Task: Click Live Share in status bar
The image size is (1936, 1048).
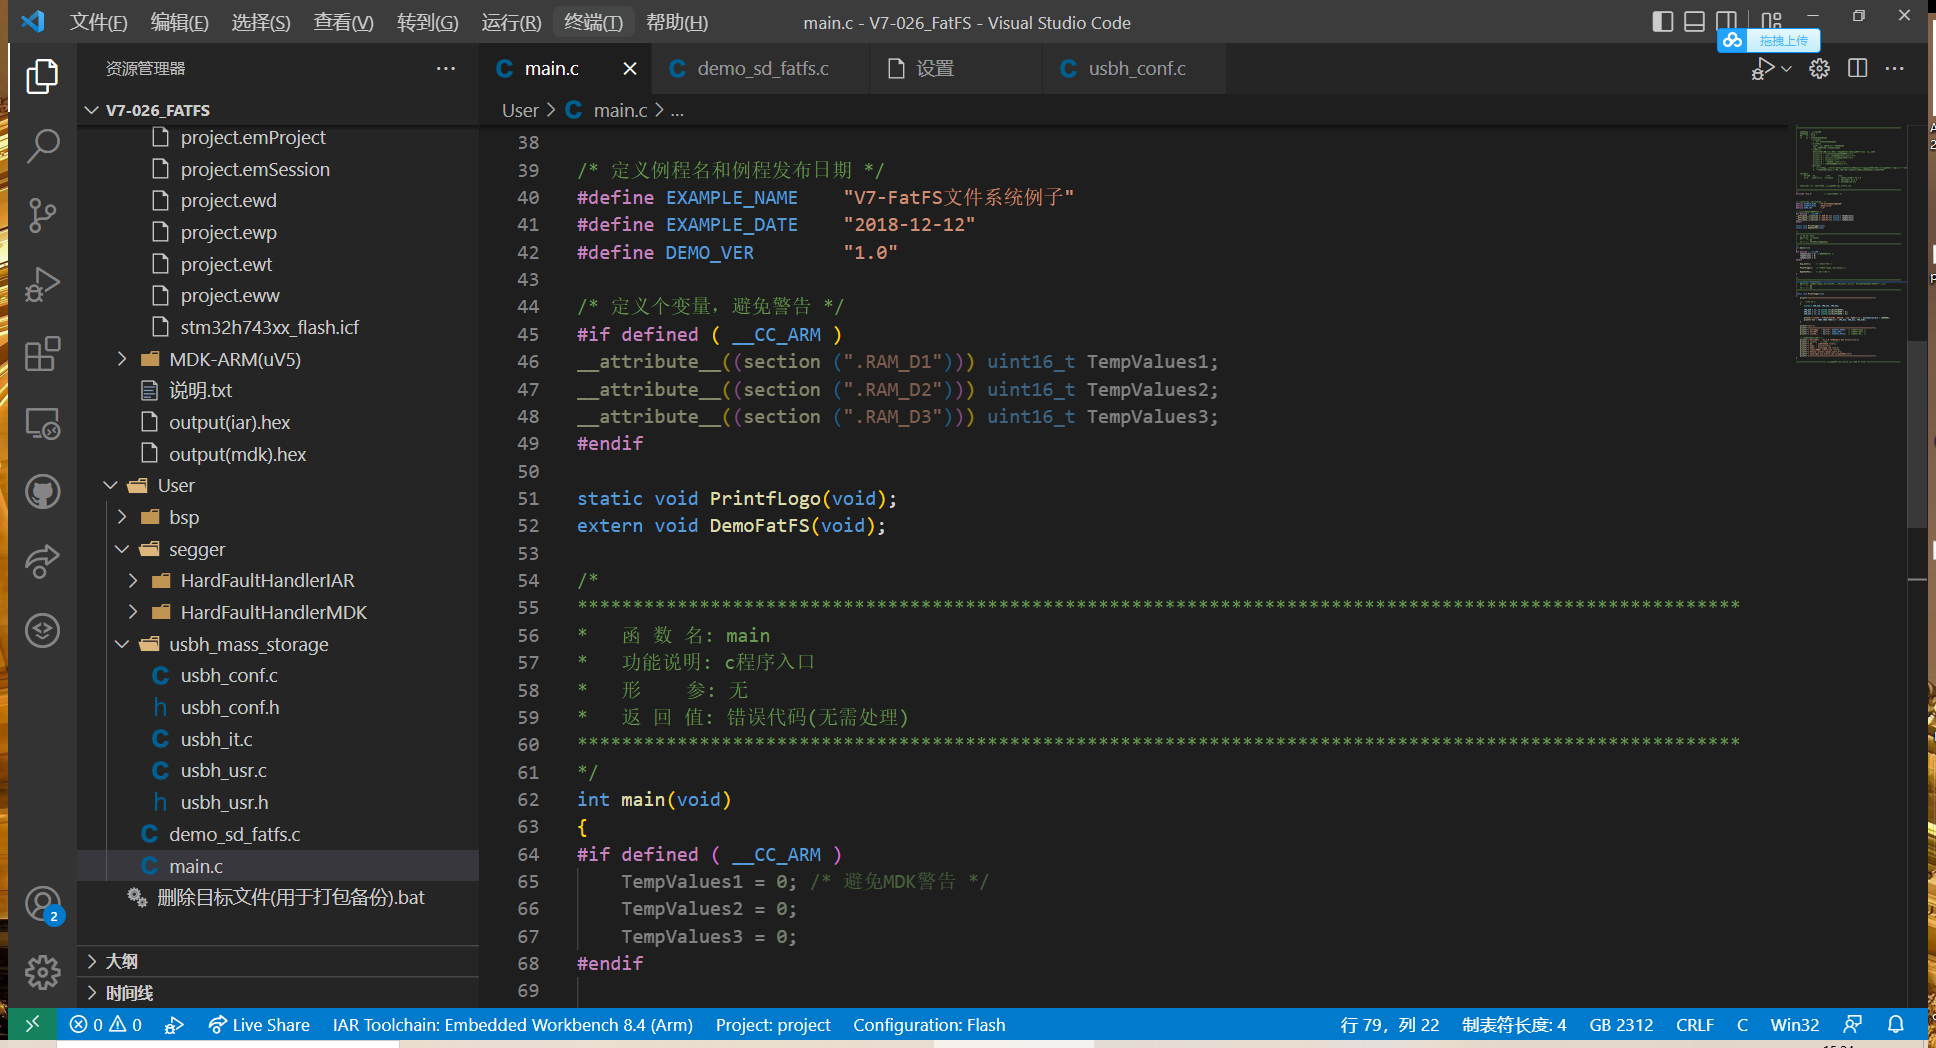Action: point(259,1025)
